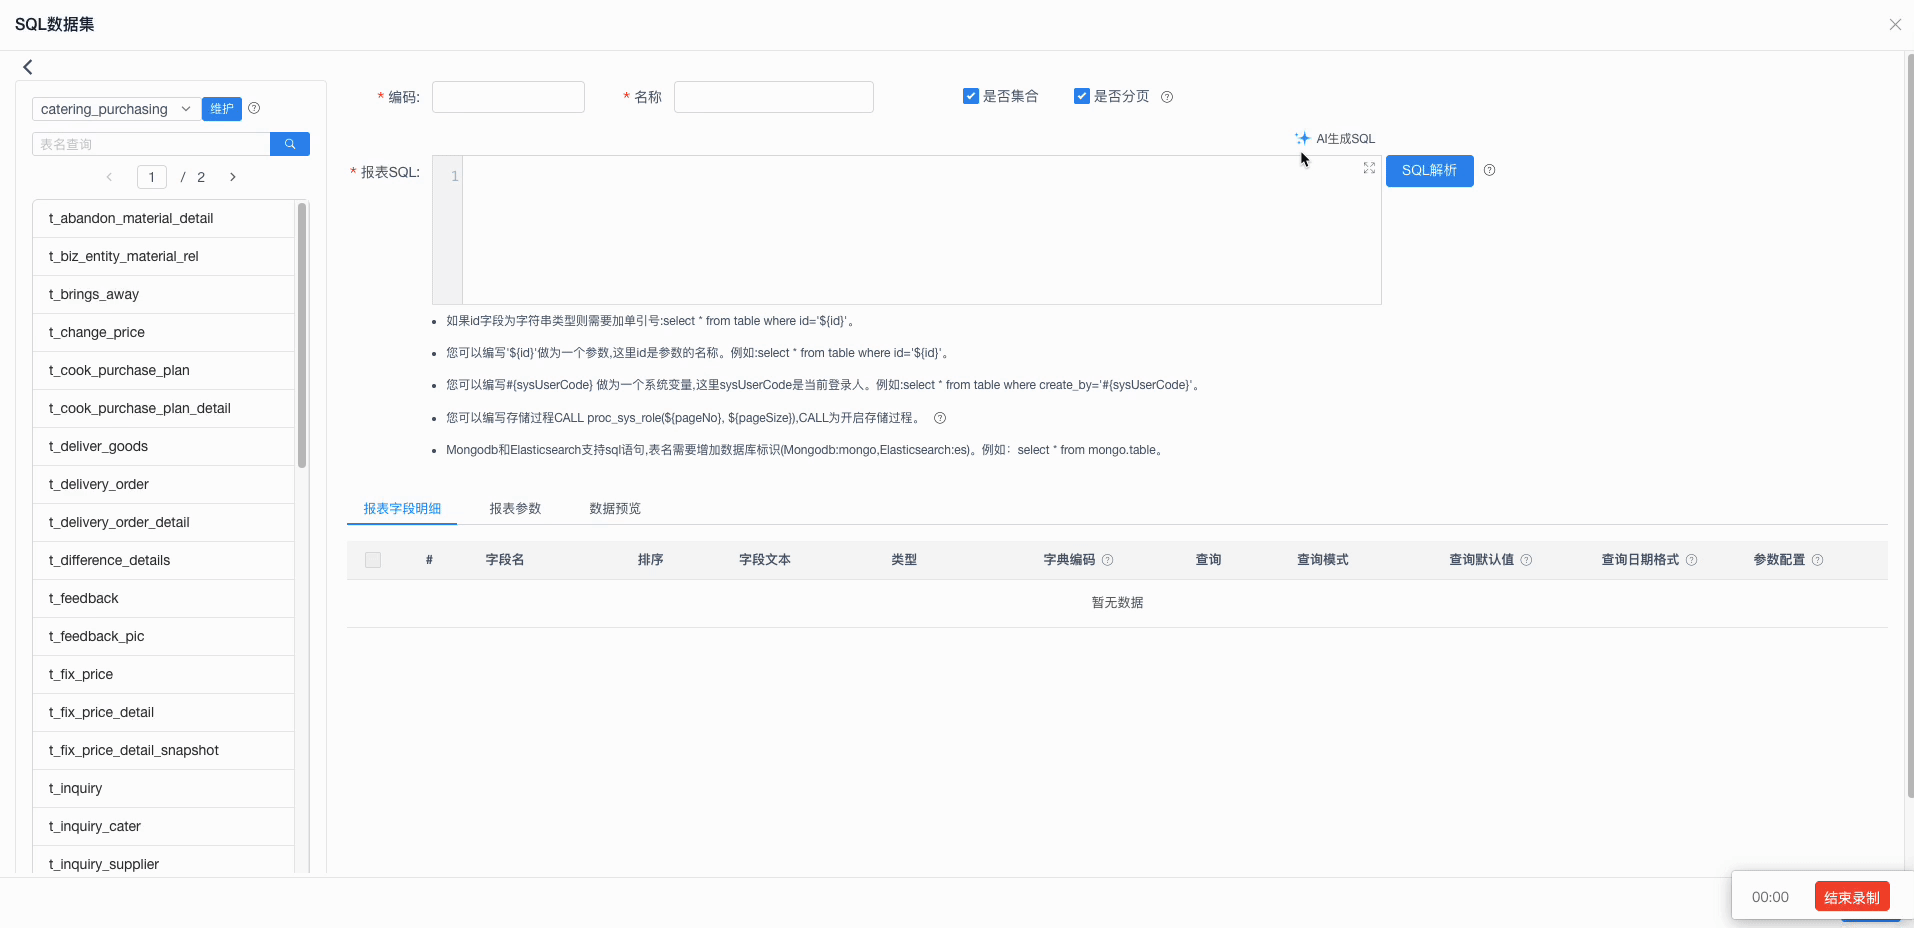Select table t_fix_price_detail
The height and width of the screenshot is (928, 1914).
(163, 713)
